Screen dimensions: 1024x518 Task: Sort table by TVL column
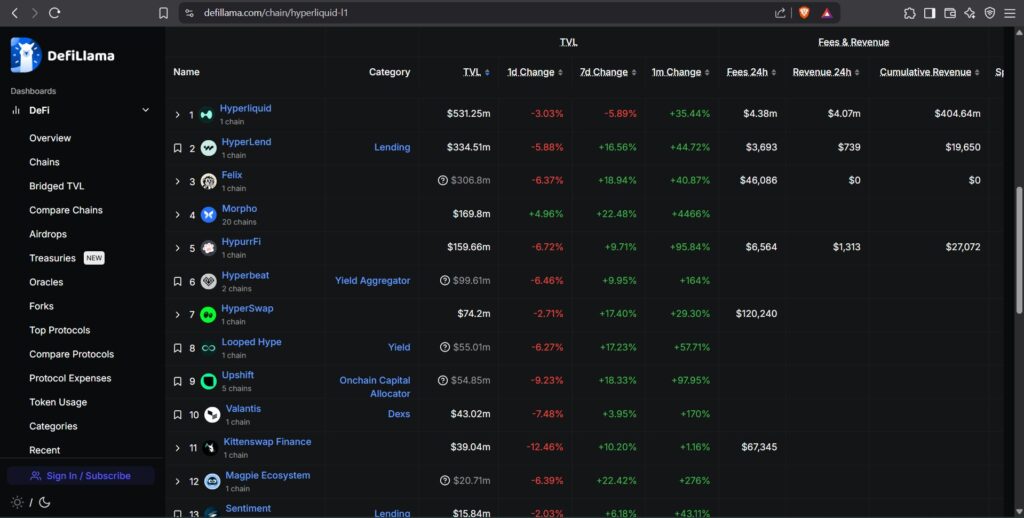[x=476, y=72]
